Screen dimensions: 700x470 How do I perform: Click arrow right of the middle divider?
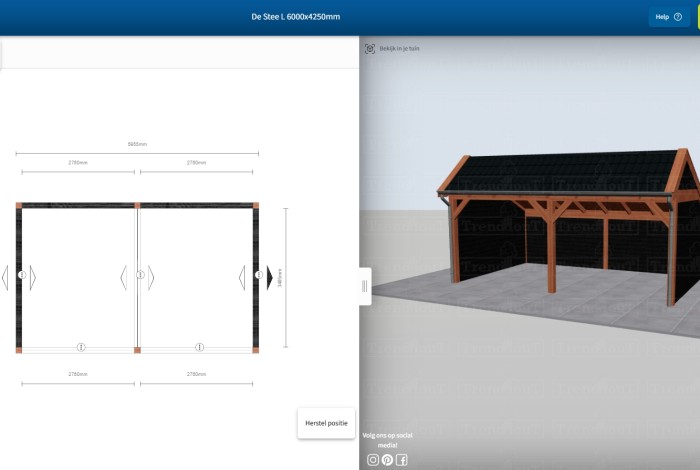(x=151, y=277)
